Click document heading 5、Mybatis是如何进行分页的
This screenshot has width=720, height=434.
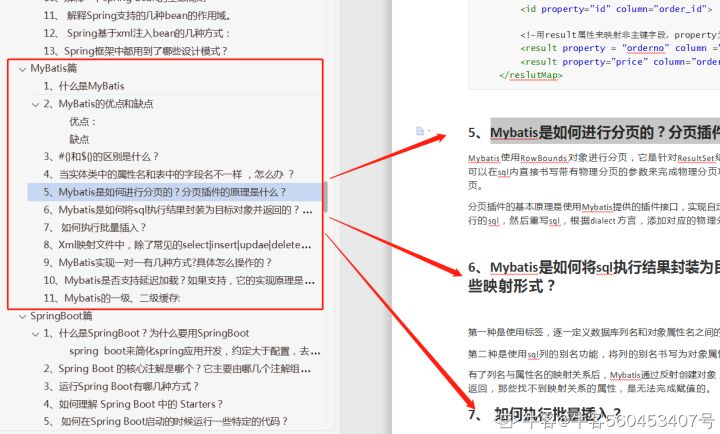click(594, 133)
